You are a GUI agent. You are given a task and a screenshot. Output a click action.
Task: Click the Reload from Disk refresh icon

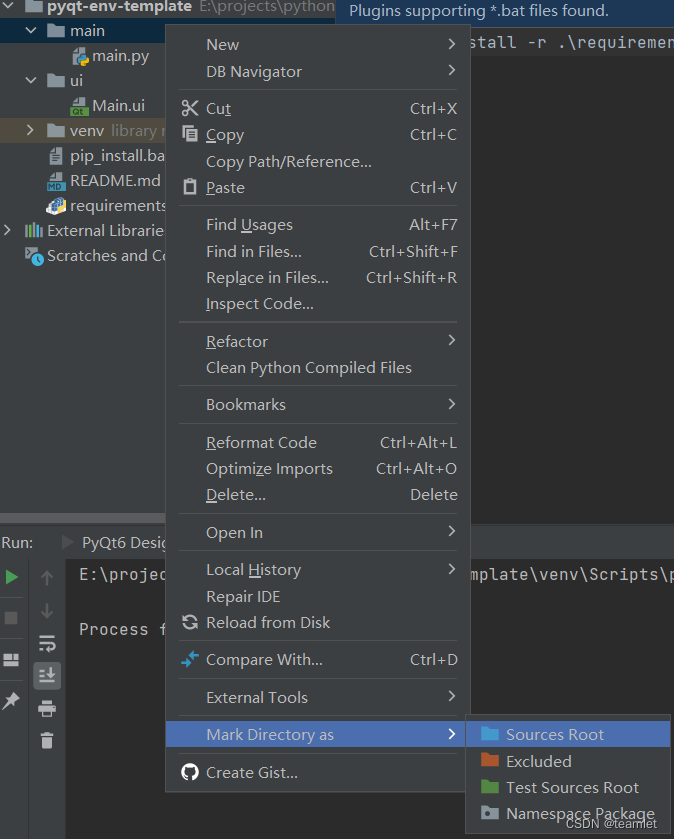pos(189,622)
